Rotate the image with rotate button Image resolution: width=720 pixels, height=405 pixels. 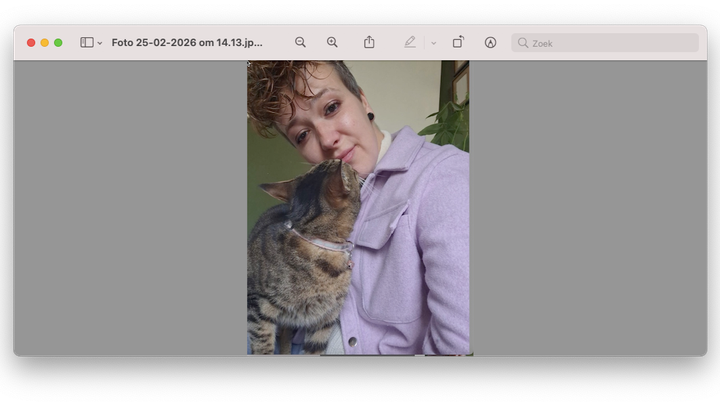(458, 42)
